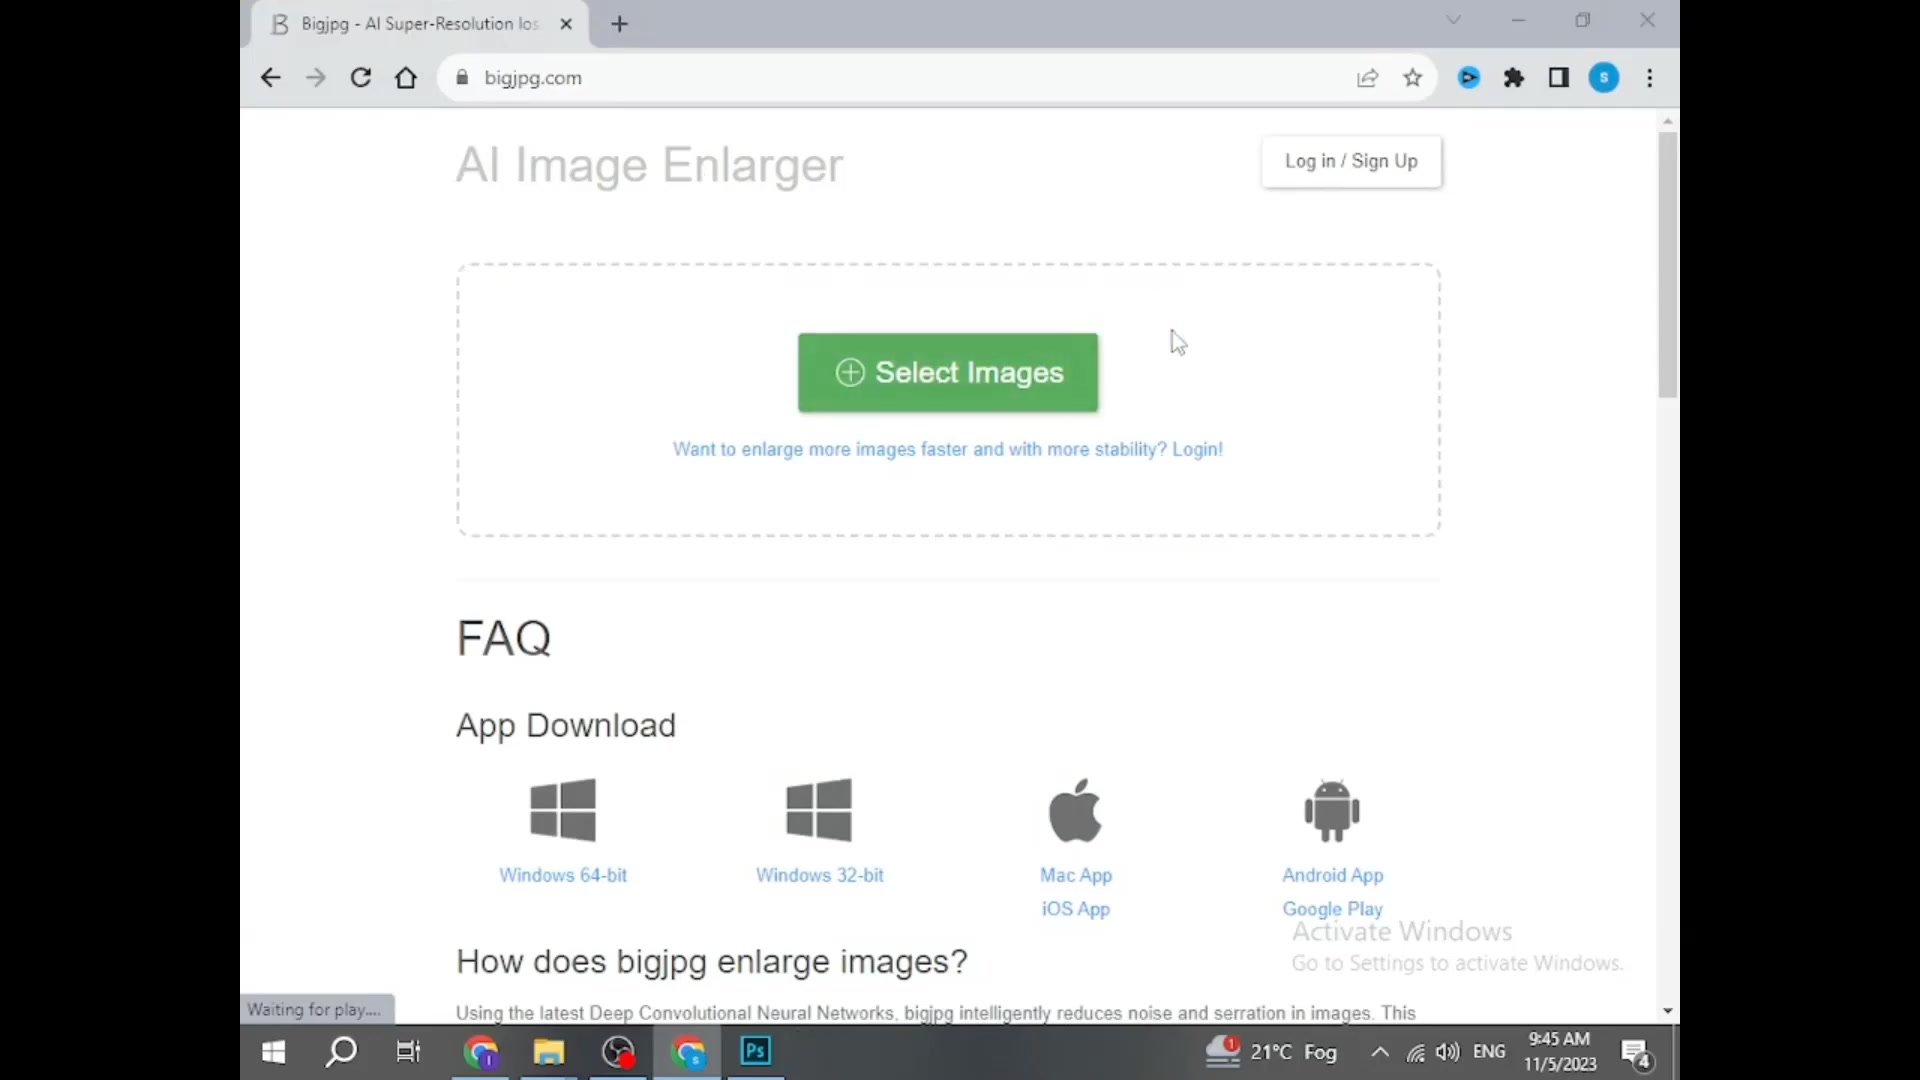
Task: Open the tab search chevron dropdown
Action: click(1454, 20)
